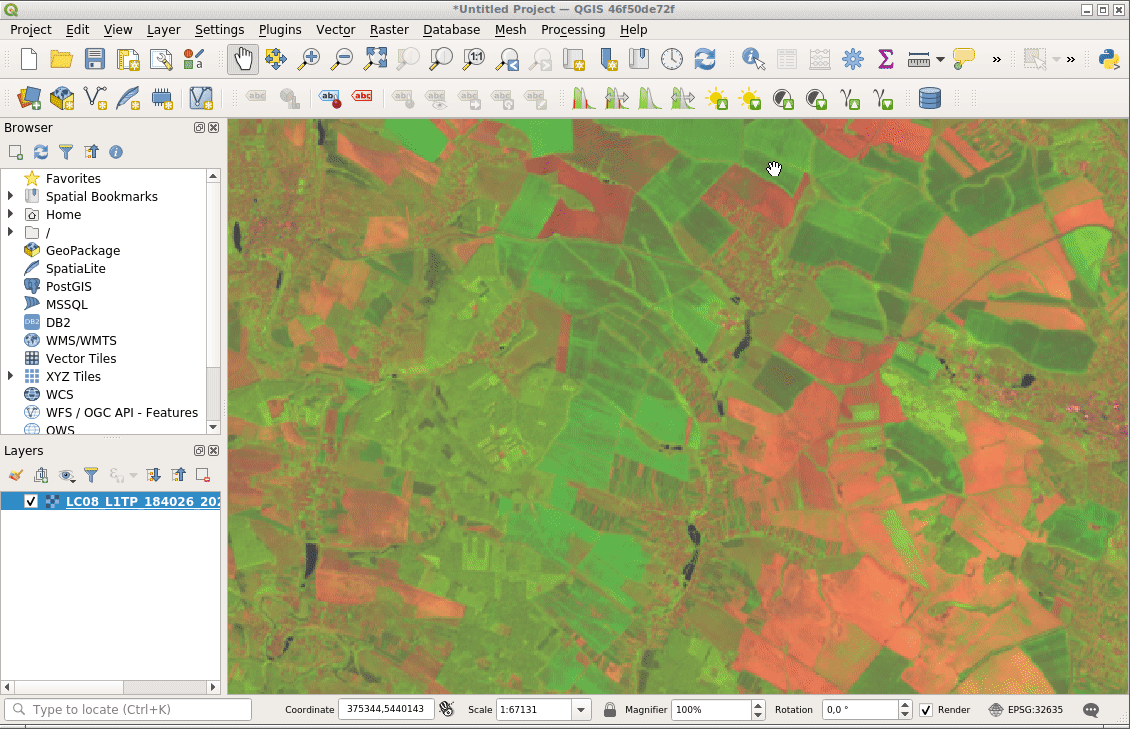Click the Refresh map icon
1130x729 pixels.
point(705,59)
